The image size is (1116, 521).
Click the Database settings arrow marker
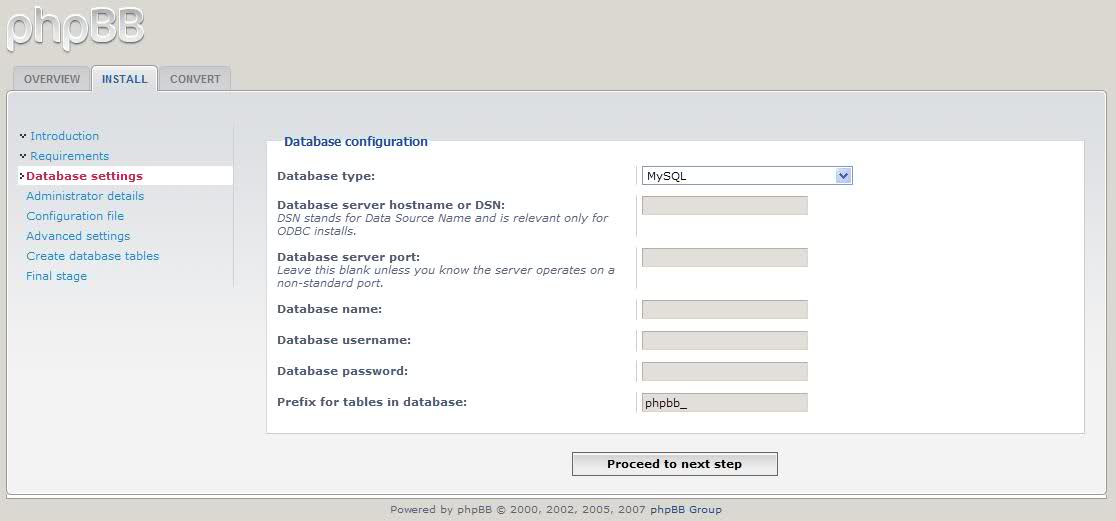click(22, 176)
